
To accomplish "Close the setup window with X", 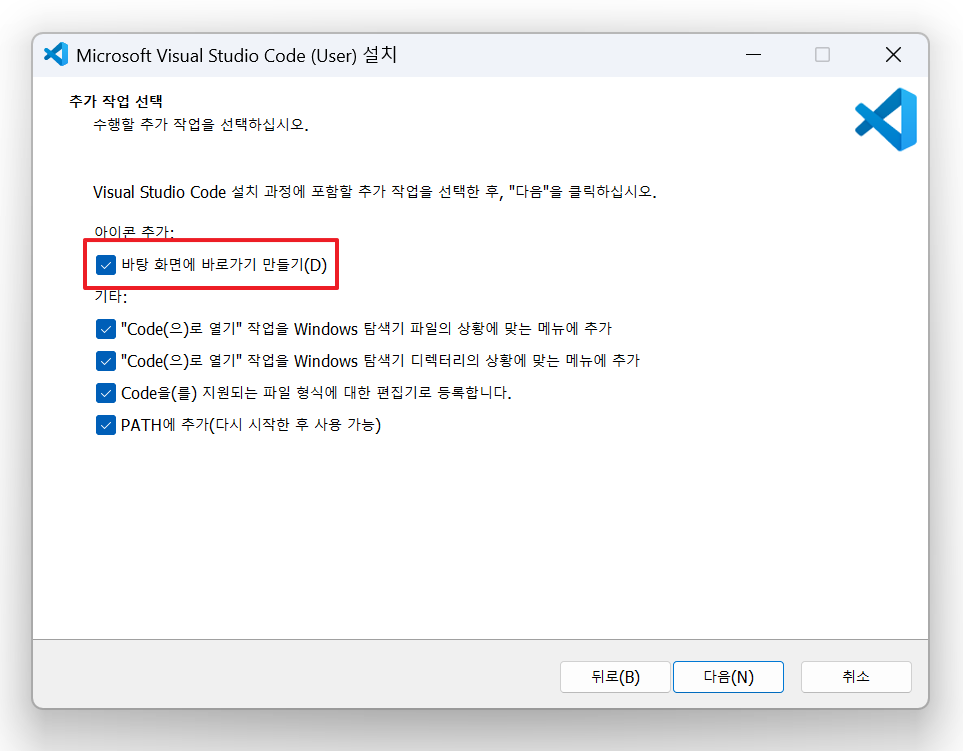I will [893, 55].
